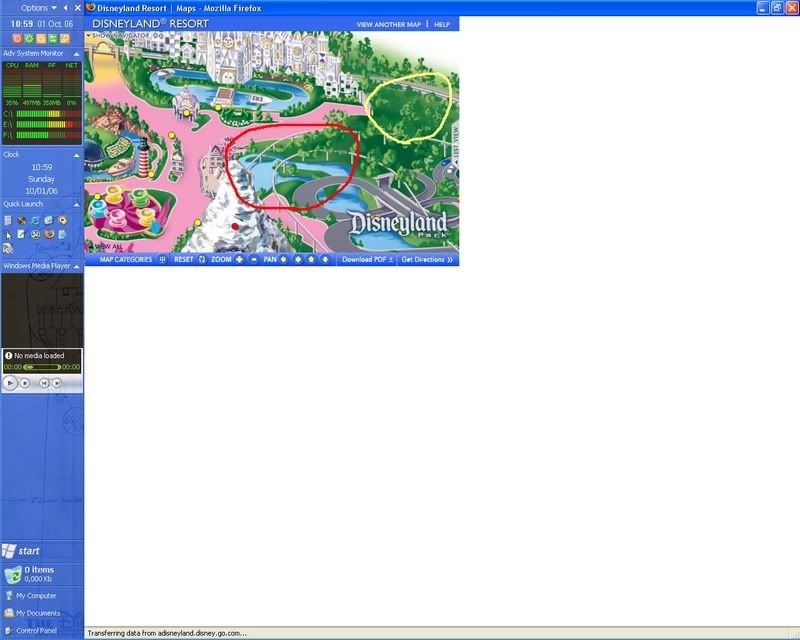Open the Windows start menu
This screenshot has width=800, height=640.
point(21,551)
